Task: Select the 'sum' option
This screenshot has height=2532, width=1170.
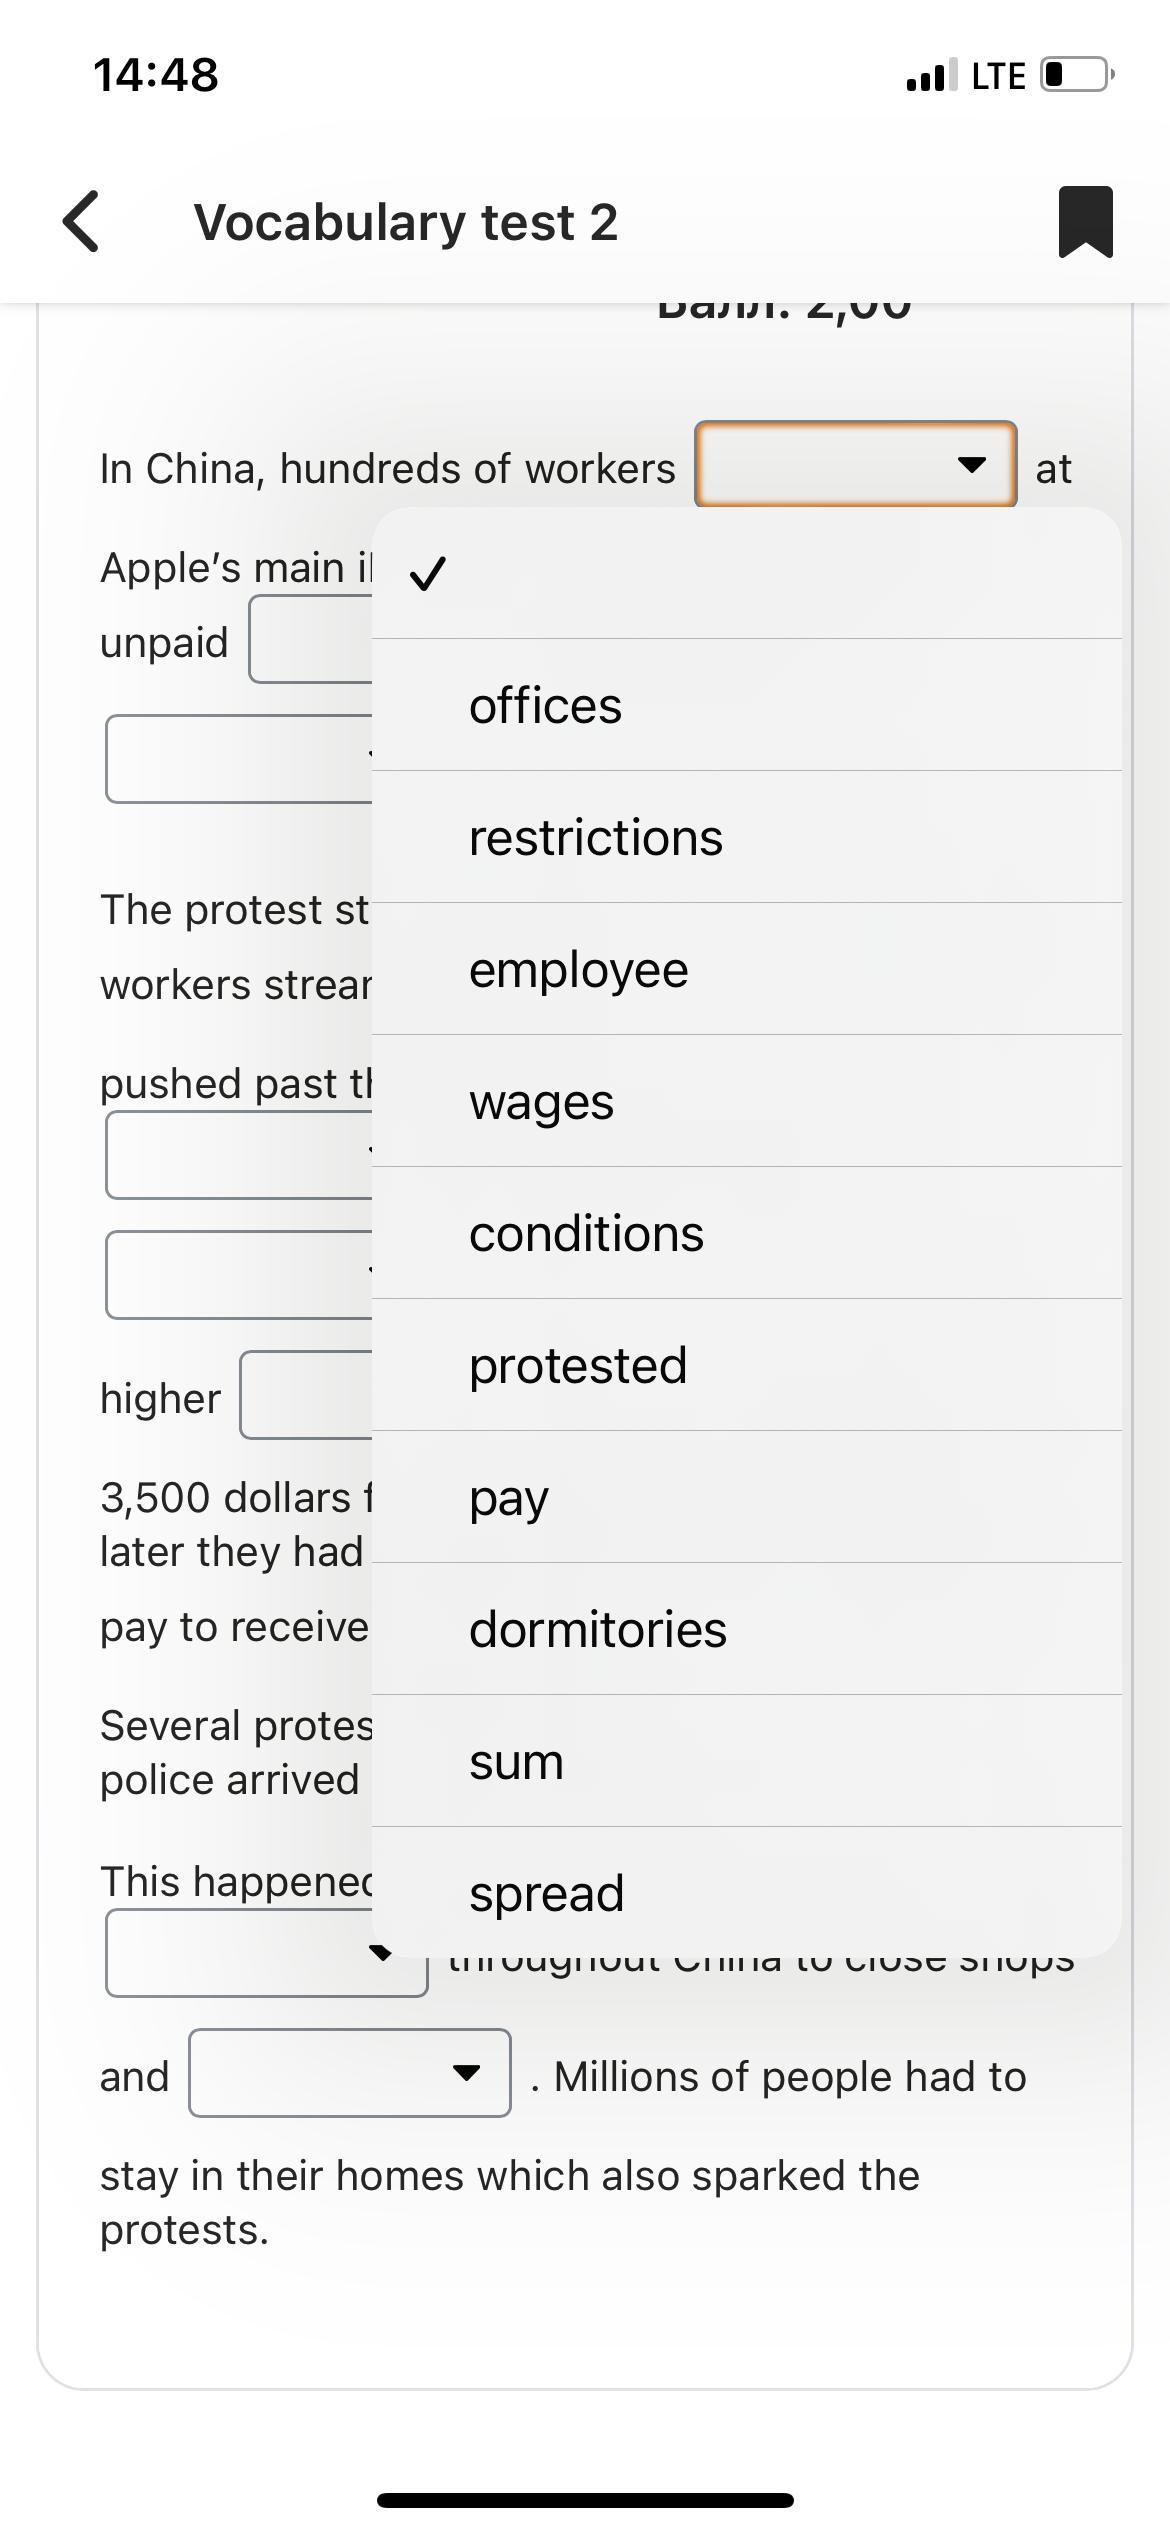Action: pyautogui.click(x=746, y=1761)
